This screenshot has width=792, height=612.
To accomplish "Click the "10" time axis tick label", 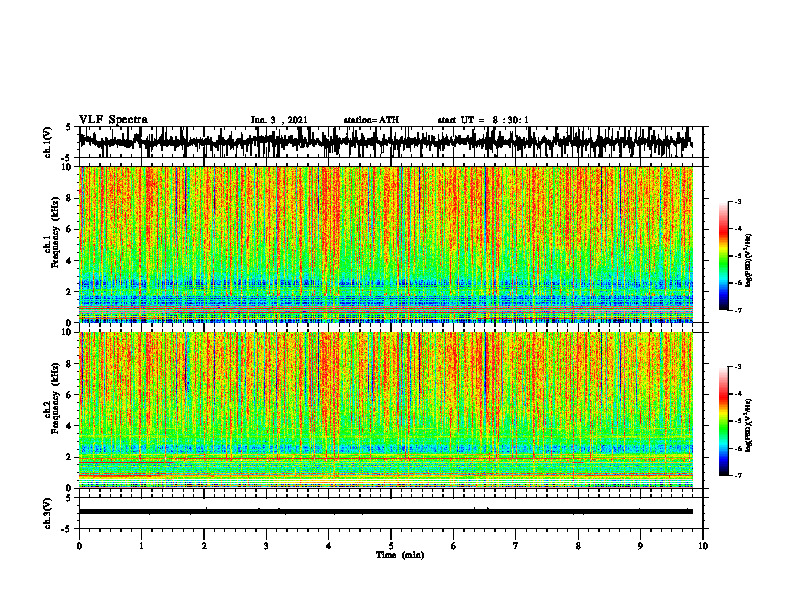I will tap(703, 546).
